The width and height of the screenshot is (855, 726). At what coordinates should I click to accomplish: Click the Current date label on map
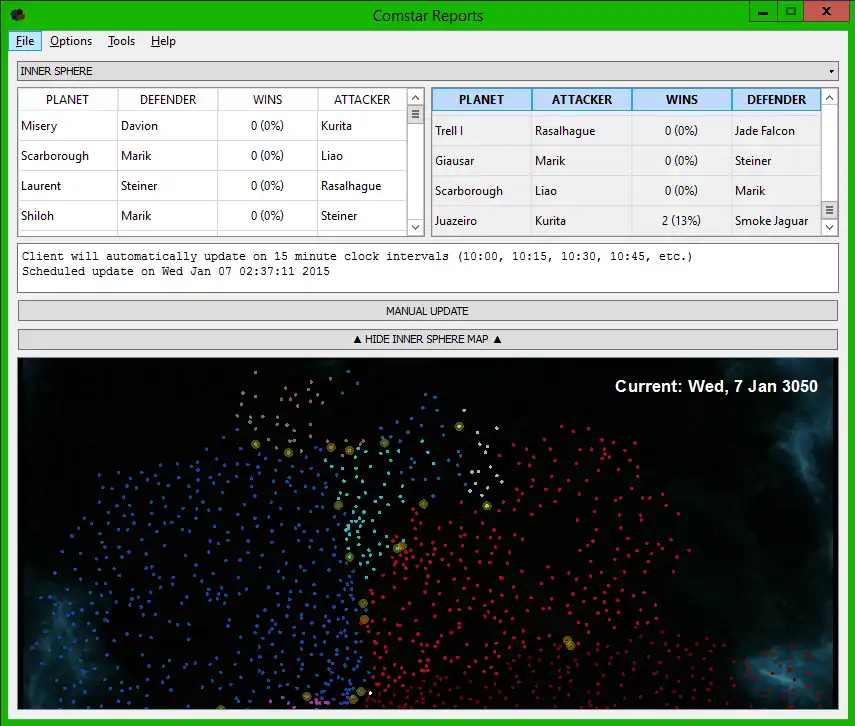click(716, 386)
